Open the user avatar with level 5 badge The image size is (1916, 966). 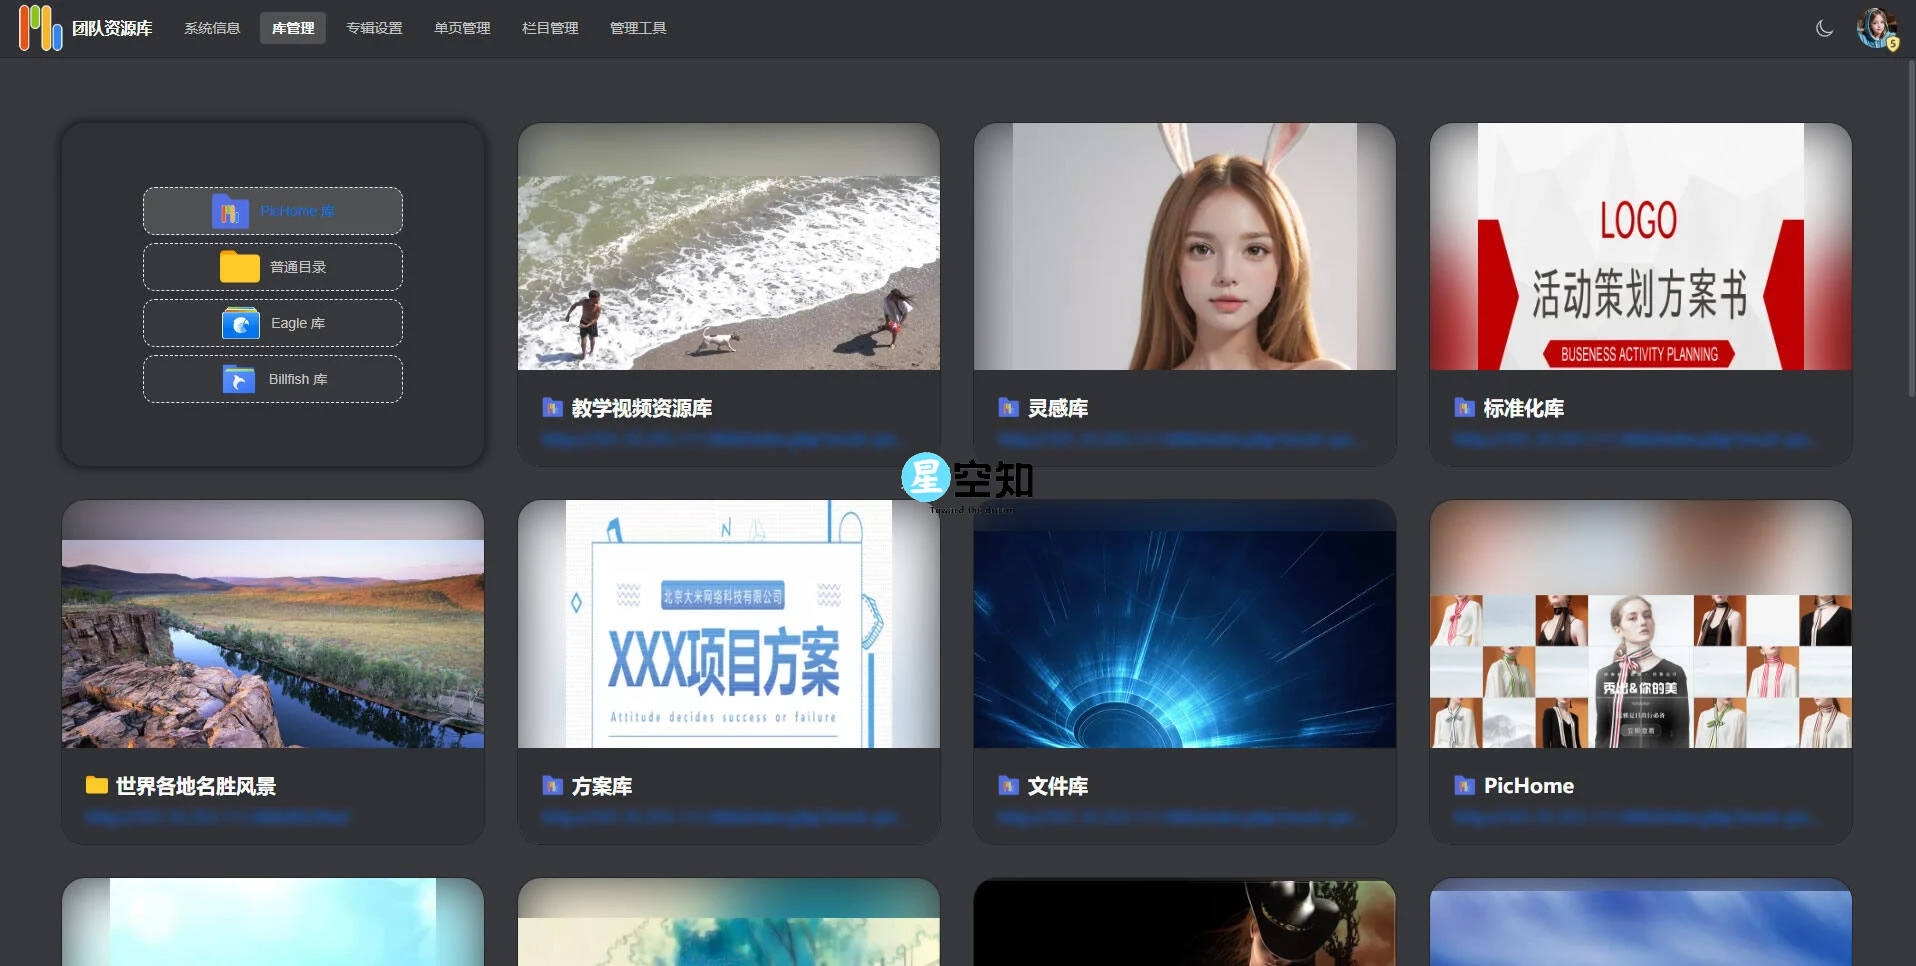click(1878, 27)
